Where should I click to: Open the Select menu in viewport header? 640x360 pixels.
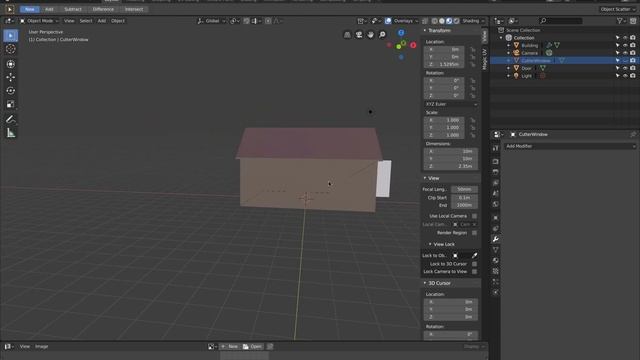coord(86,21)
